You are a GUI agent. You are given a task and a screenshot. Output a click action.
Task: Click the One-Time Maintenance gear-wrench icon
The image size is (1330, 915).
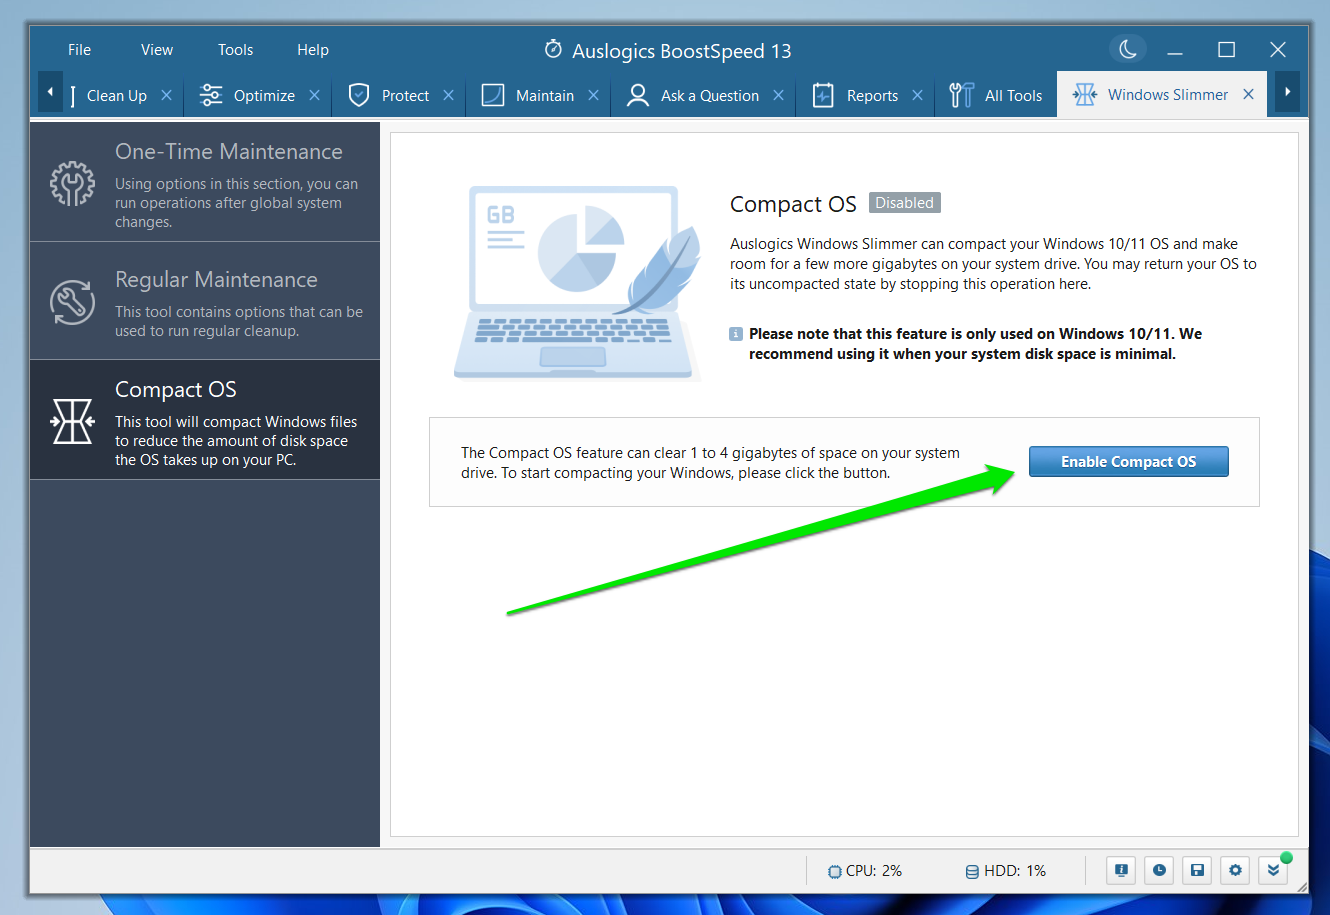click(73, 183)
